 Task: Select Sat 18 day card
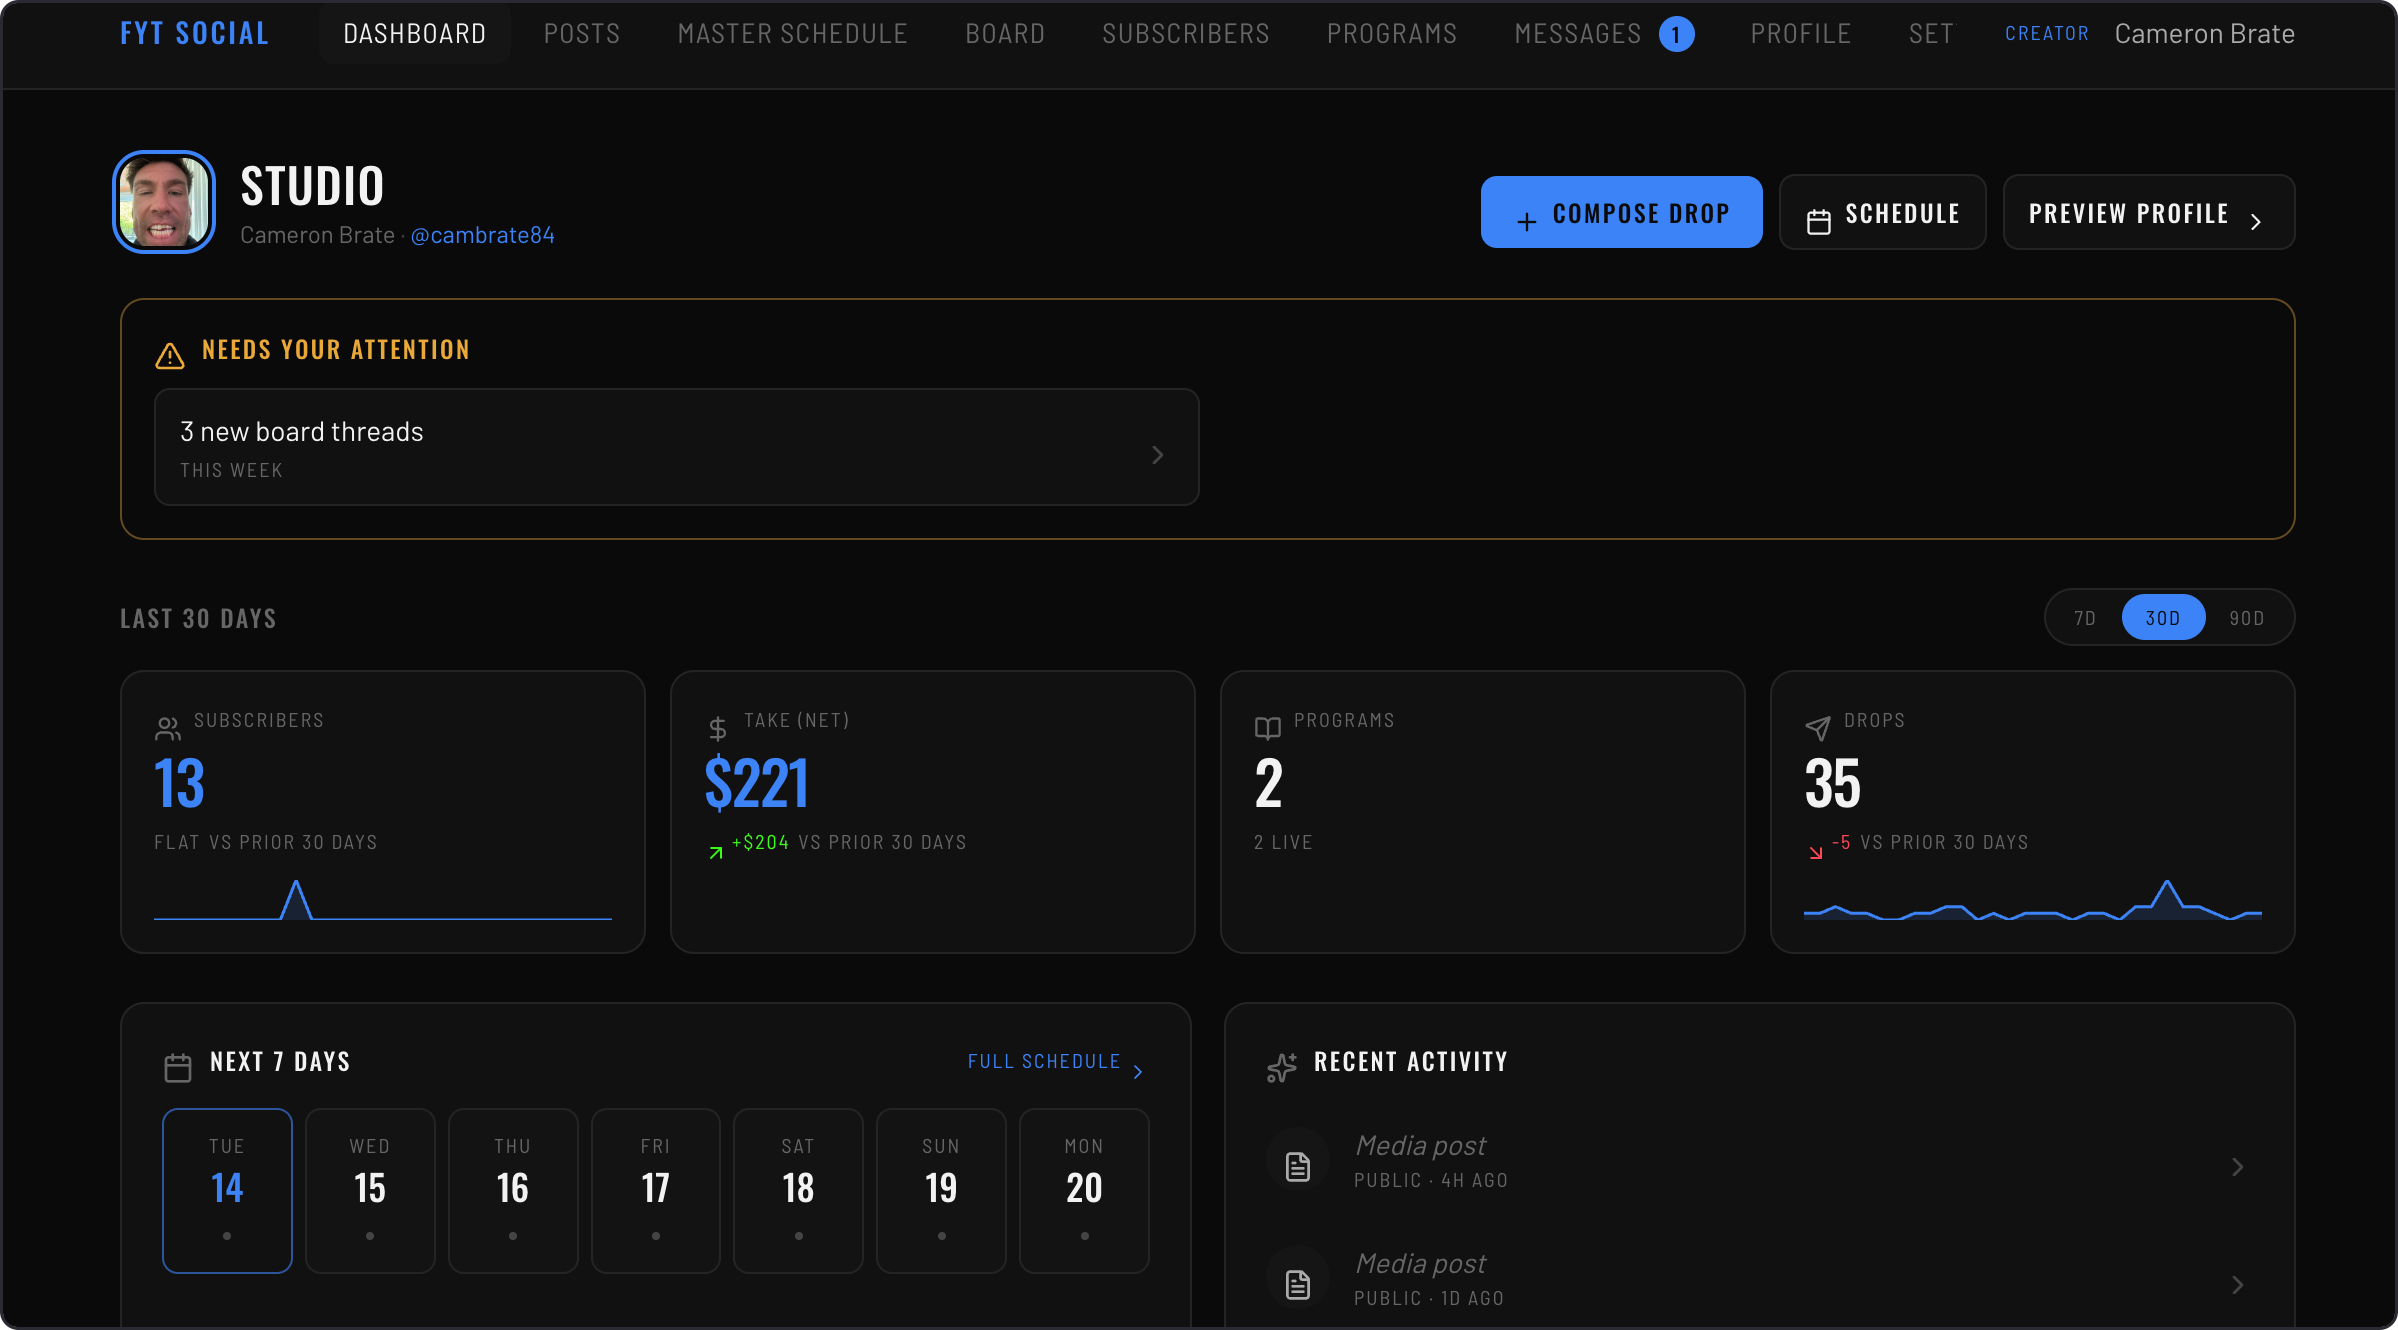[798, 1191]
